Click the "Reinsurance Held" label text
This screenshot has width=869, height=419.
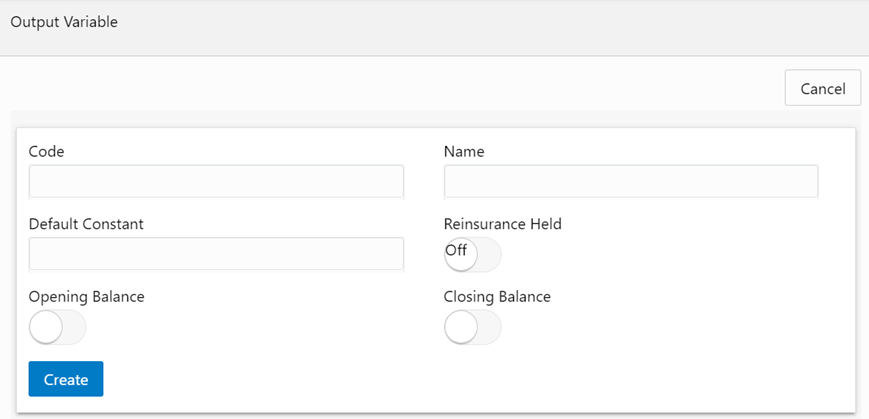502,224
